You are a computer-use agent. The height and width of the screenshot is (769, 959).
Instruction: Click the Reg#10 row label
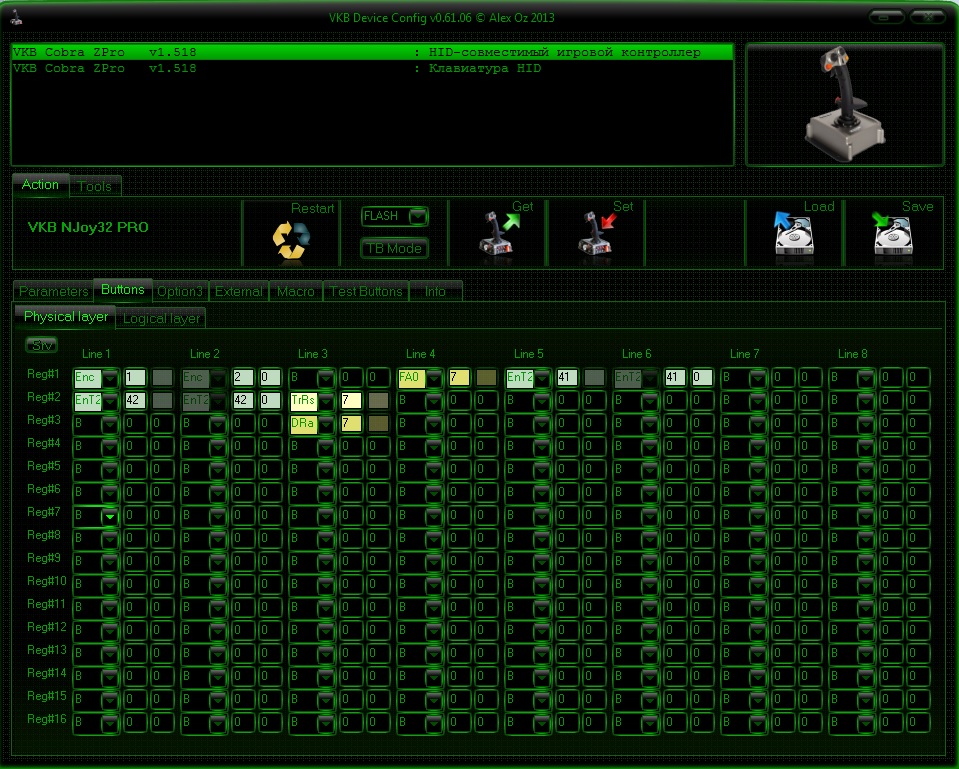point(46,581)
